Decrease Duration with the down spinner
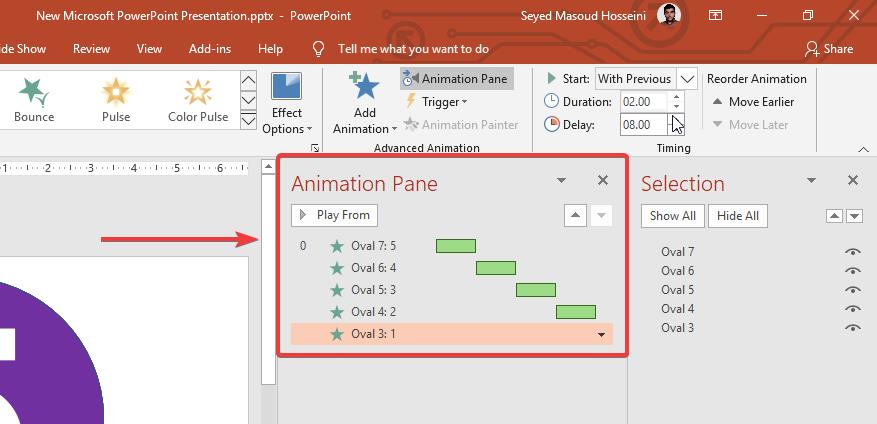This screenshot has height=424, width=877. [x=676, y=107]
